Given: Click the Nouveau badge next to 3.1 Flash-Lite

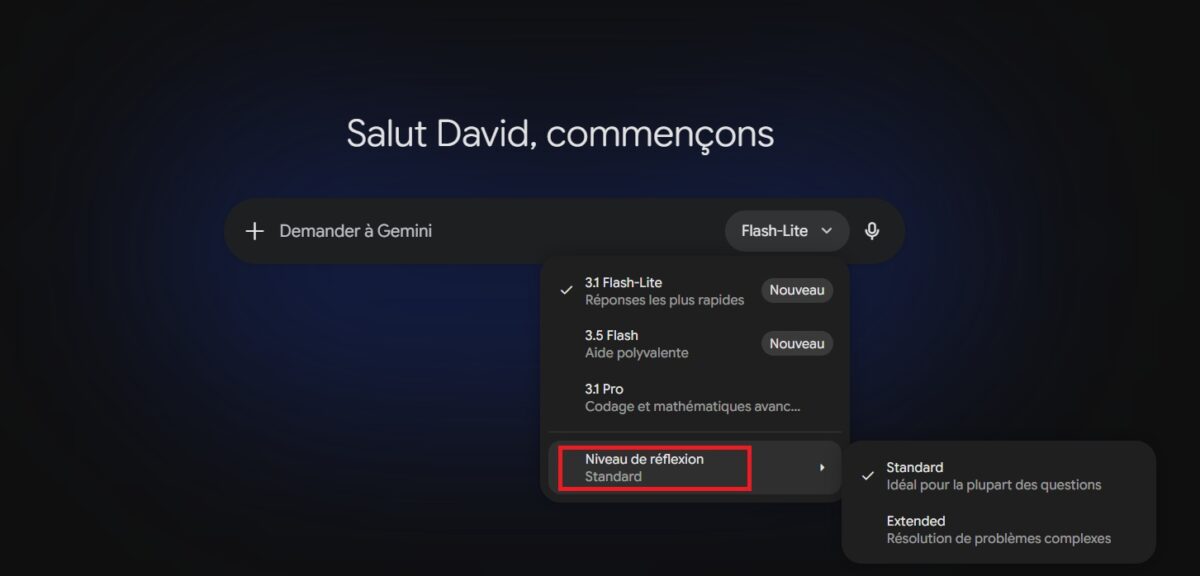Looking at the screenshot, I should 797,290.
